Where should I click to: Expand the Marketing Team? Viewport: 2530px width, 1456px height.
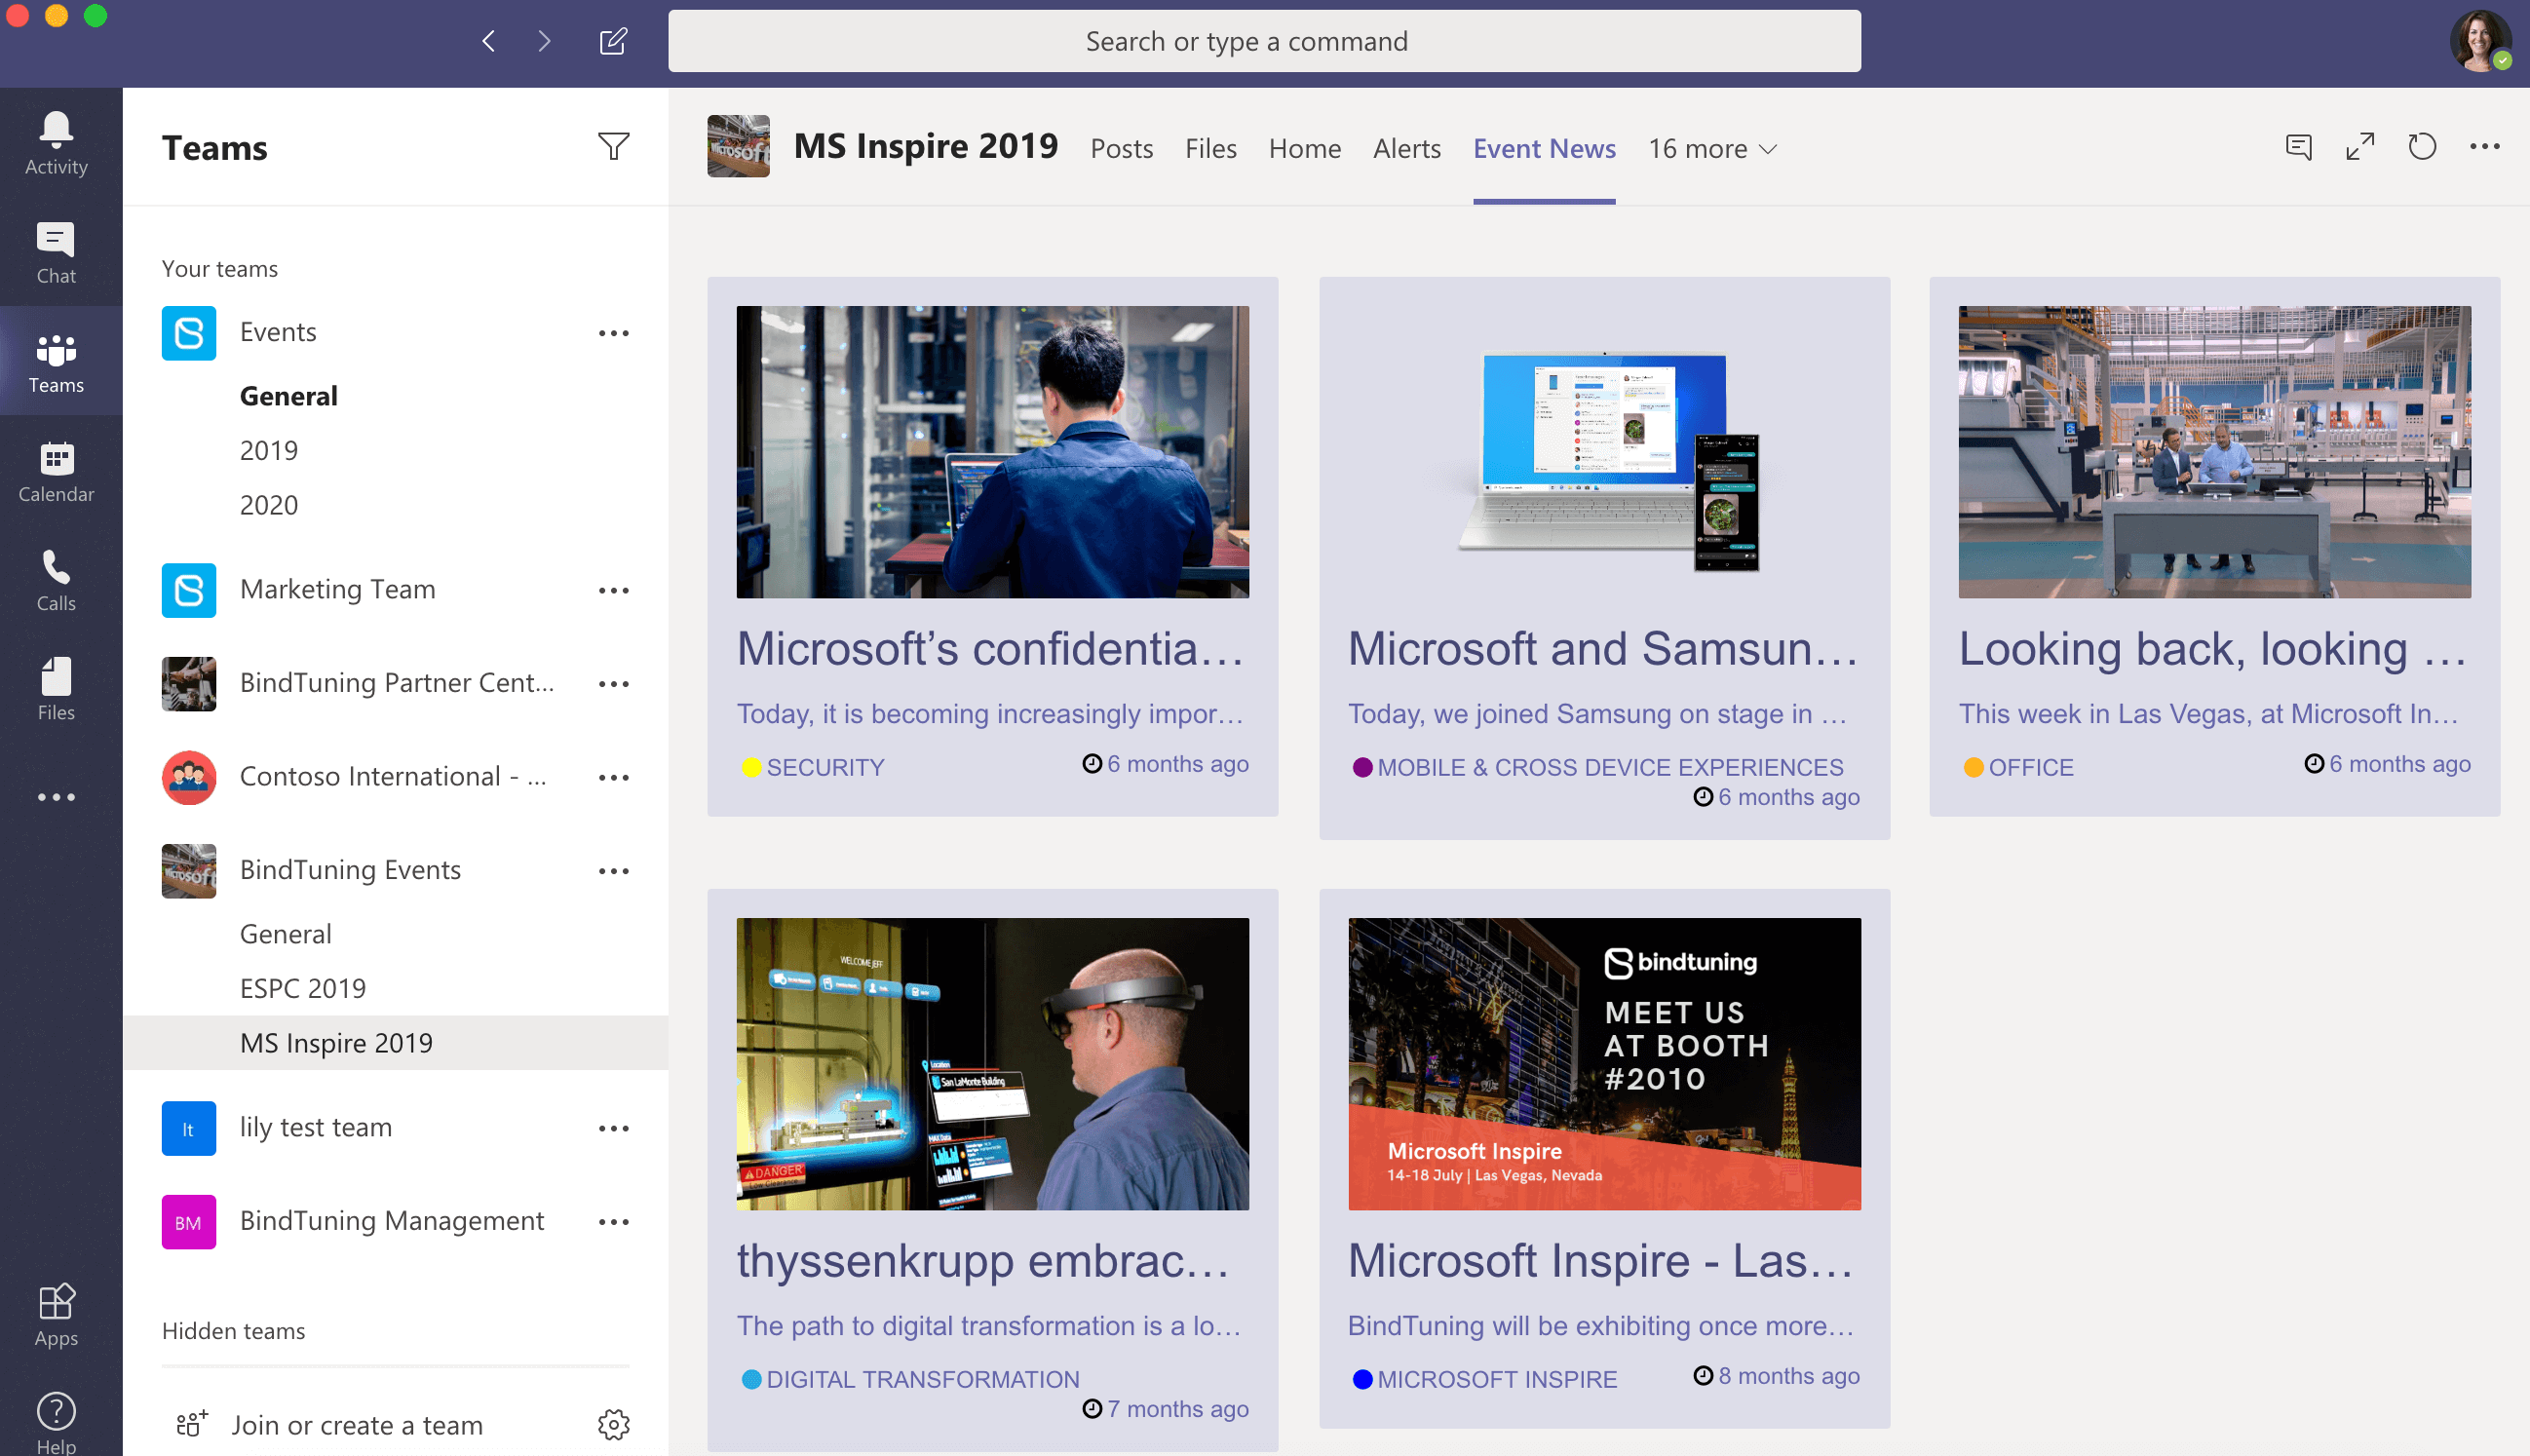[x=337, y=589]
